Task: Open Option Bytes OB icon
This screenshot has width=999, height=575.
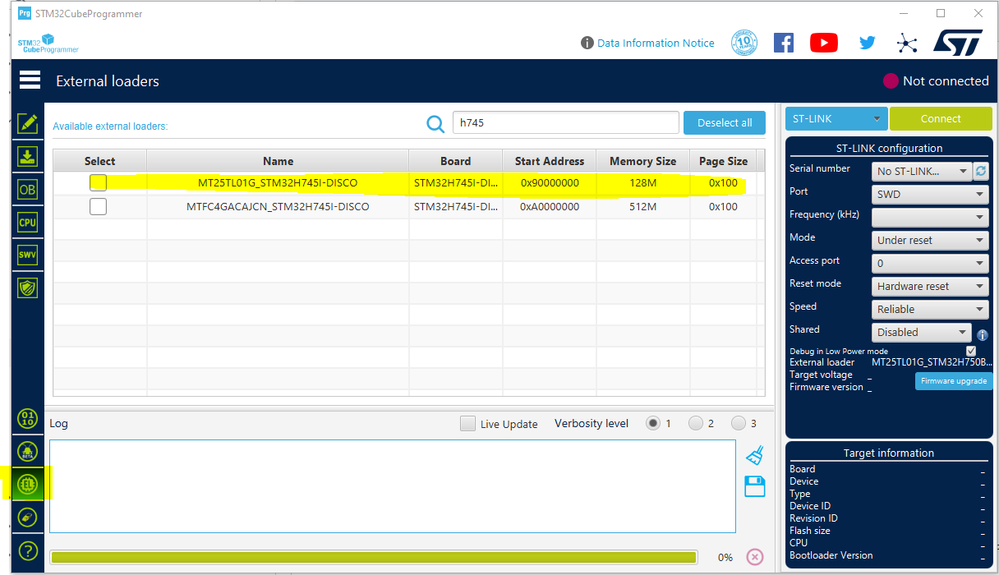Action: tap(27, 189)
